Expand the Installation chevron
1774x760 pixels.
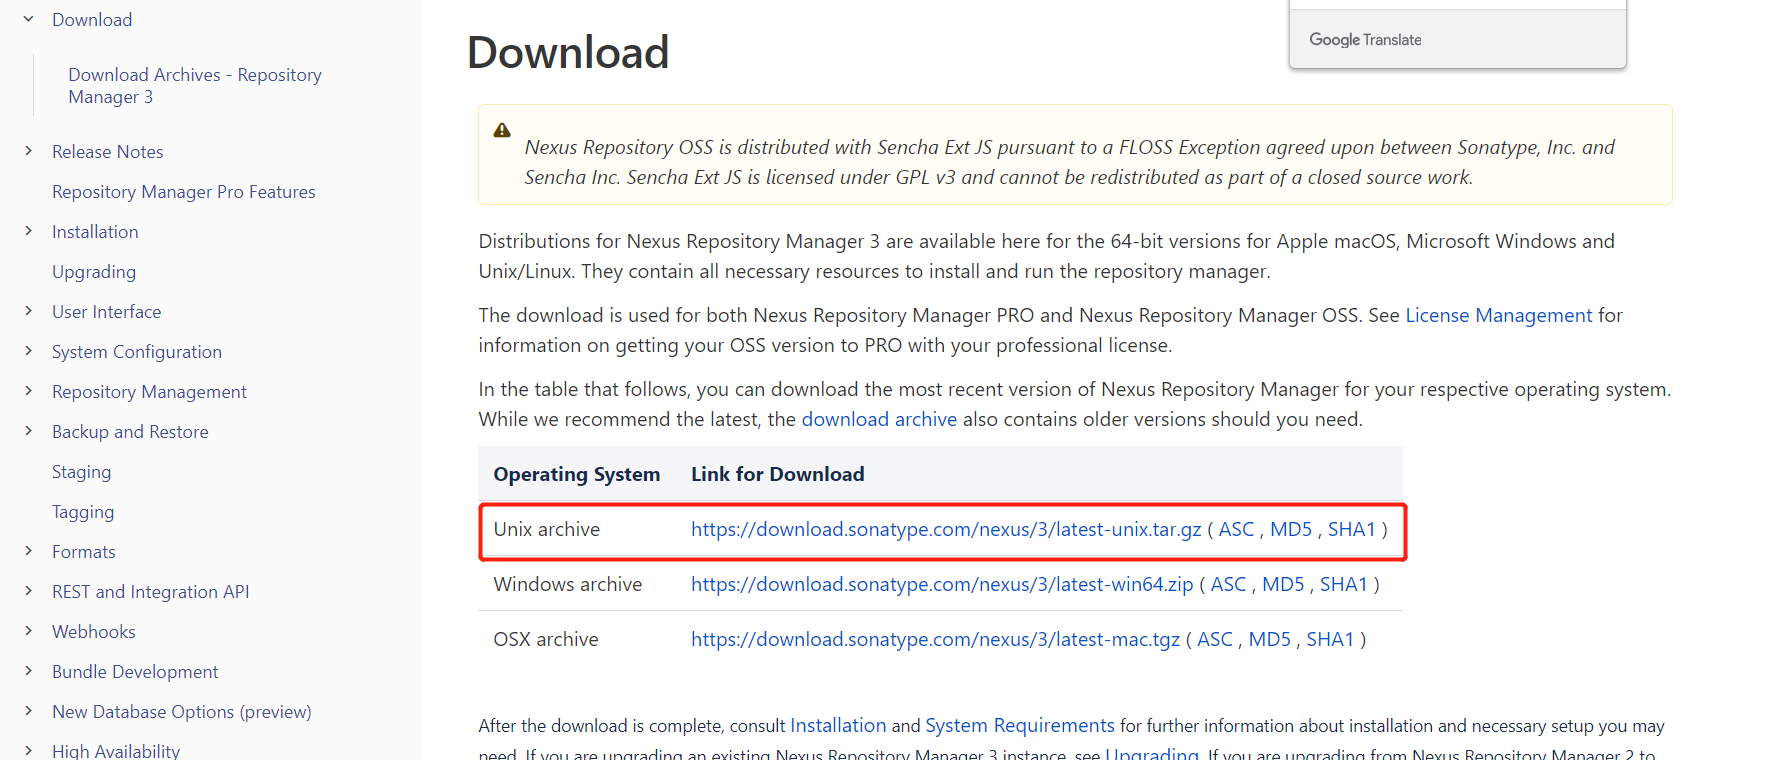28,231
